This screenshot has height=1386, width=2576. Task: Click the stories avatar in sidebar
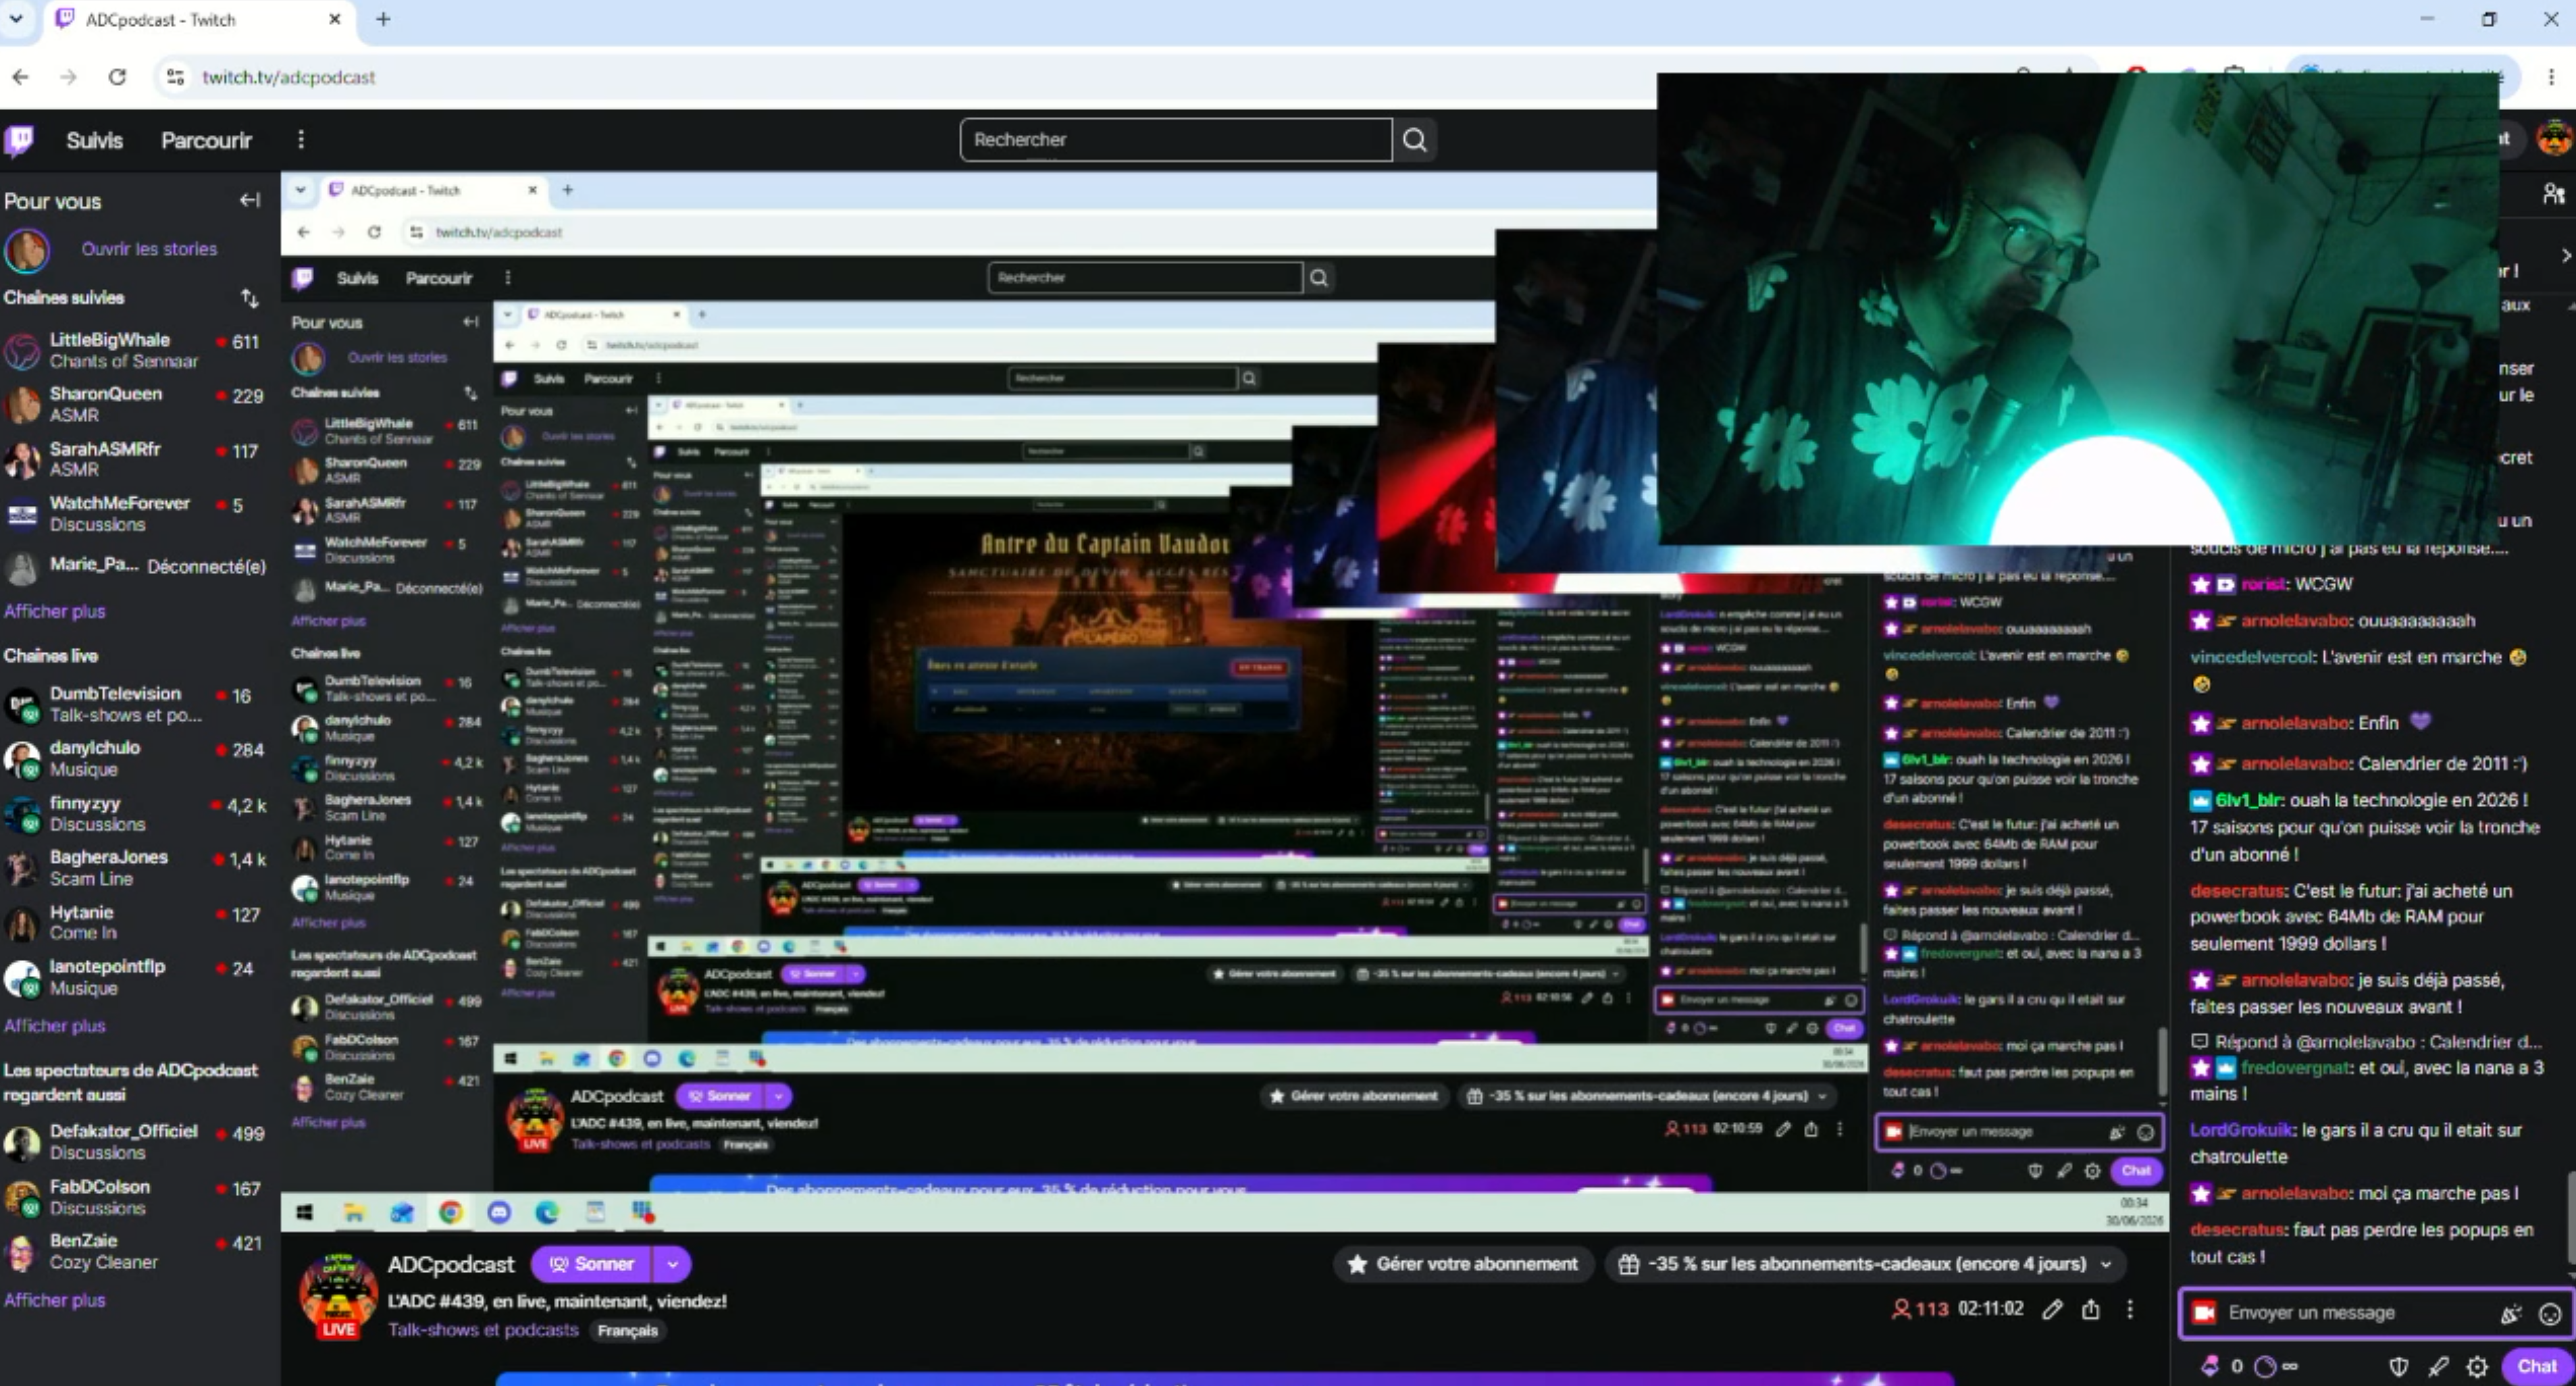(x=27, y=250)
